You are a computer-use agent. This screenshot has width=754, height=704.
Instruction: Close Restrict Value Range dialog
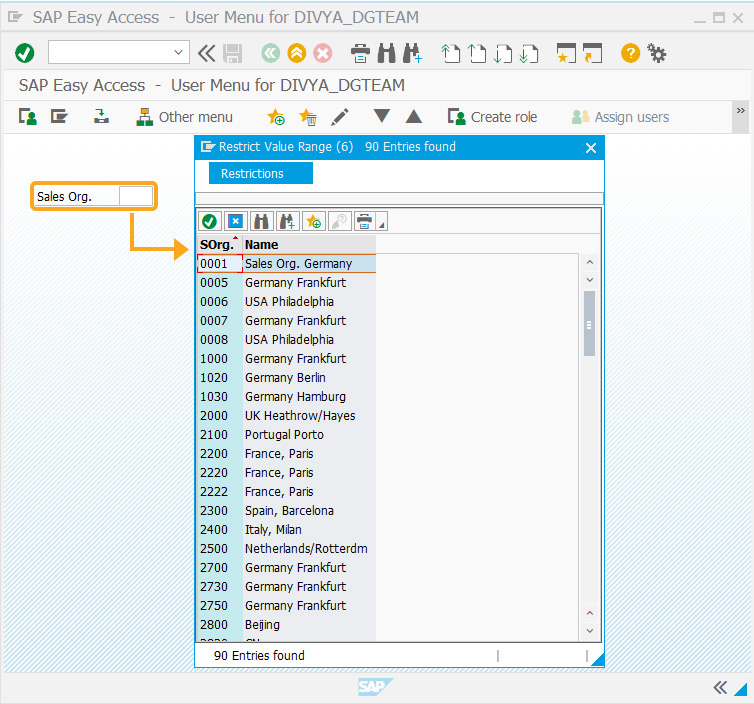pos(591,148)
